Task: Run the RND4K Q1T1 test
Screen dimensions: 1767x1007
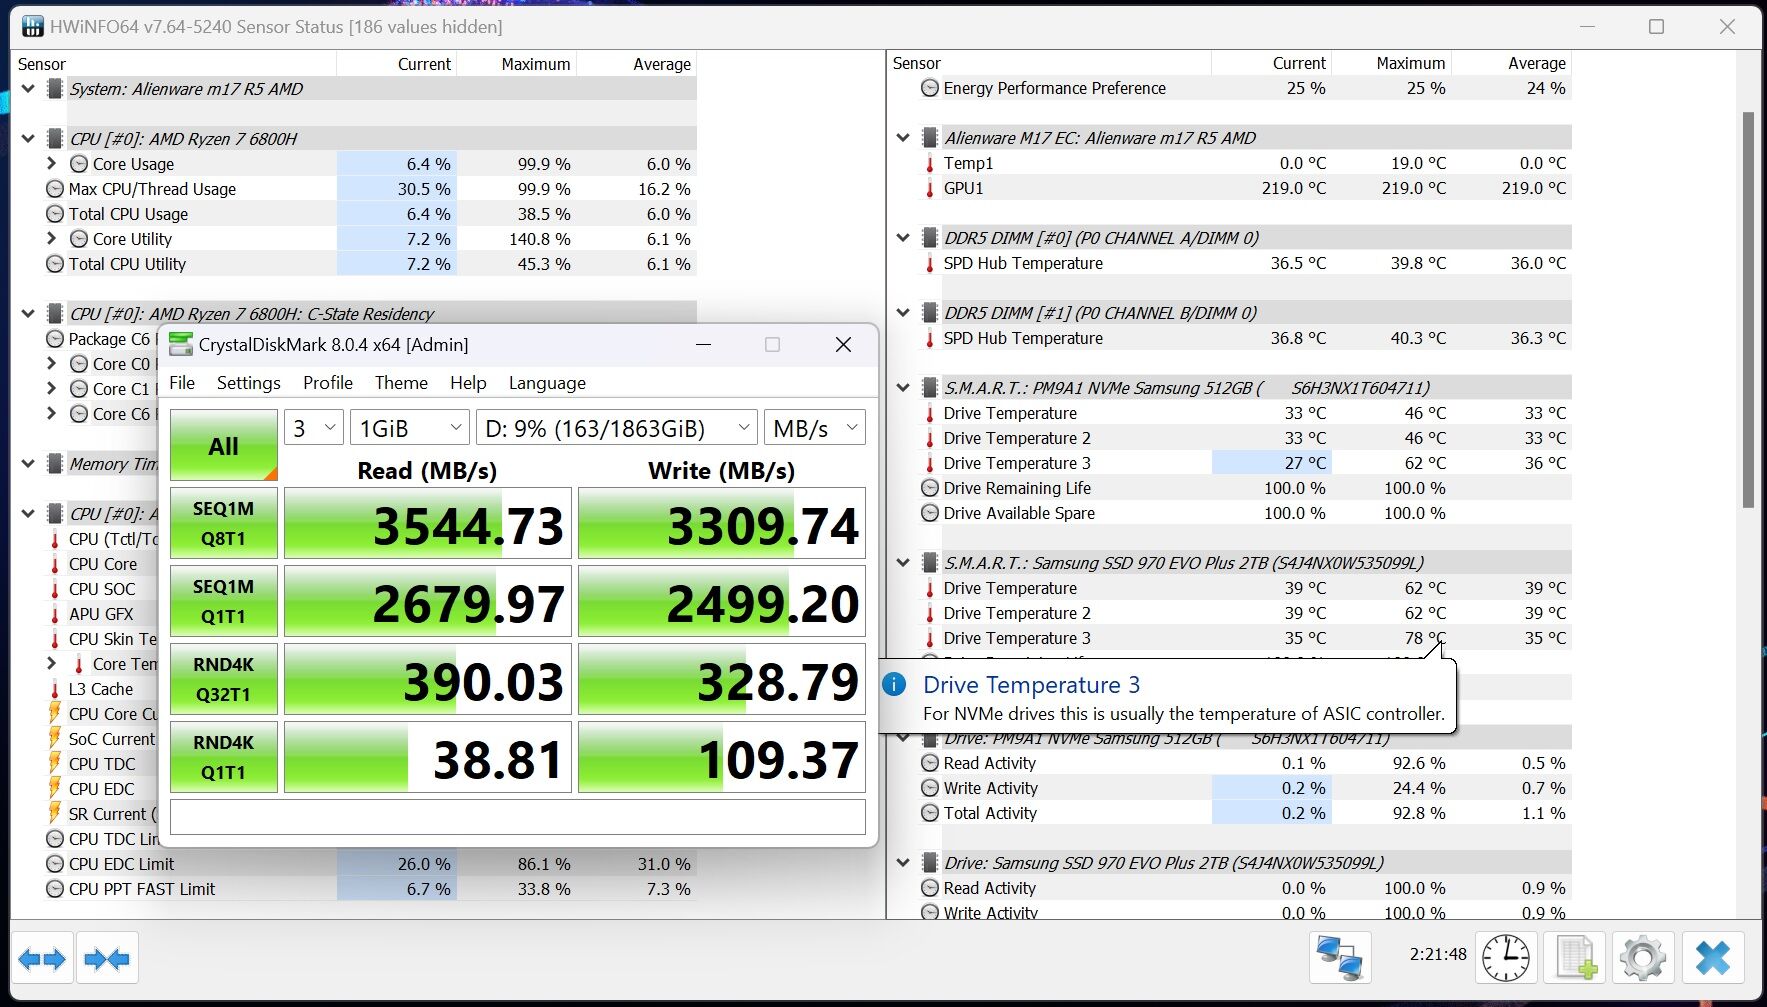Action: pos(224,757)
